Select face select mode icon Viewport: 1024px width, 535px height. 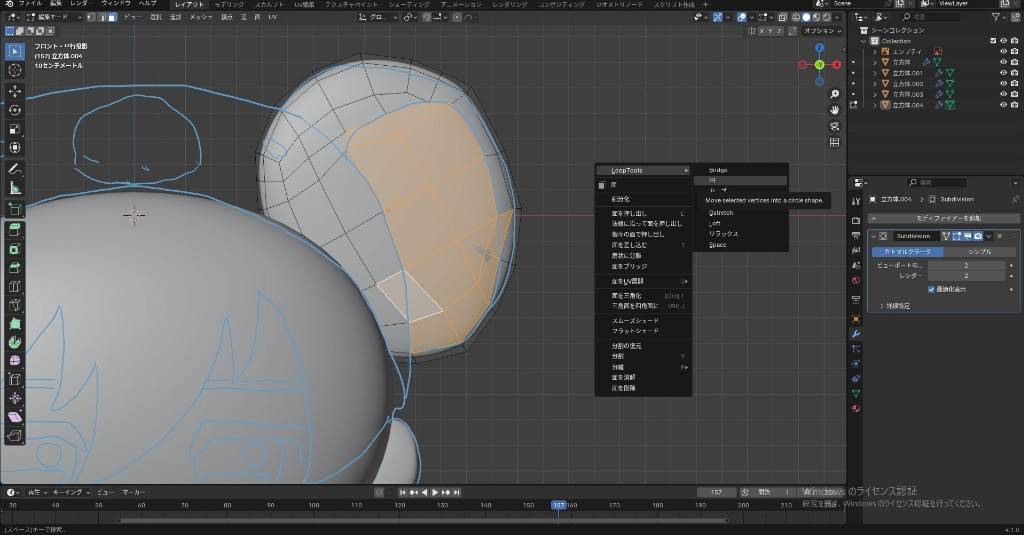coord(112,17)
